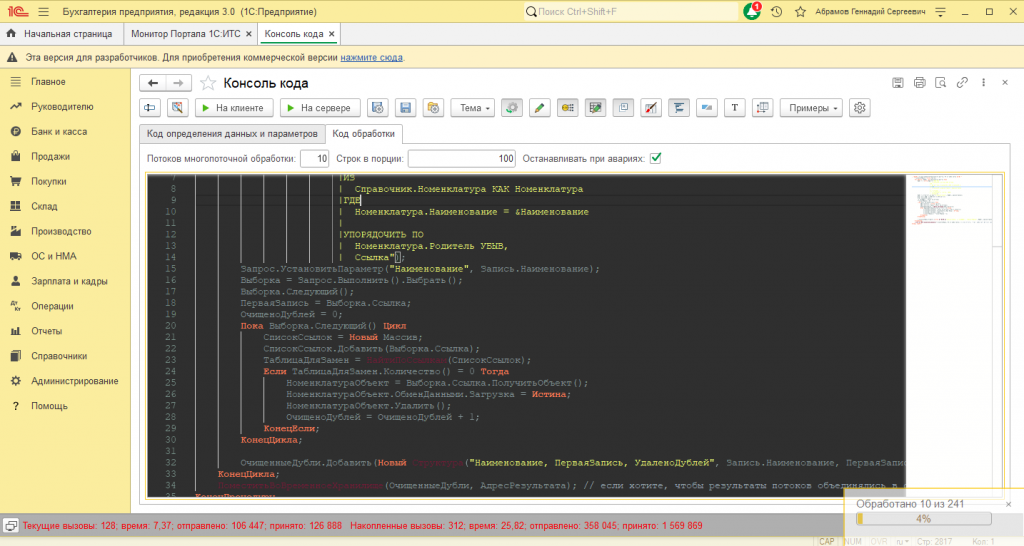1024x546 pixels.
Task: Go back with the left arrow button
Action: click(153, 83)
